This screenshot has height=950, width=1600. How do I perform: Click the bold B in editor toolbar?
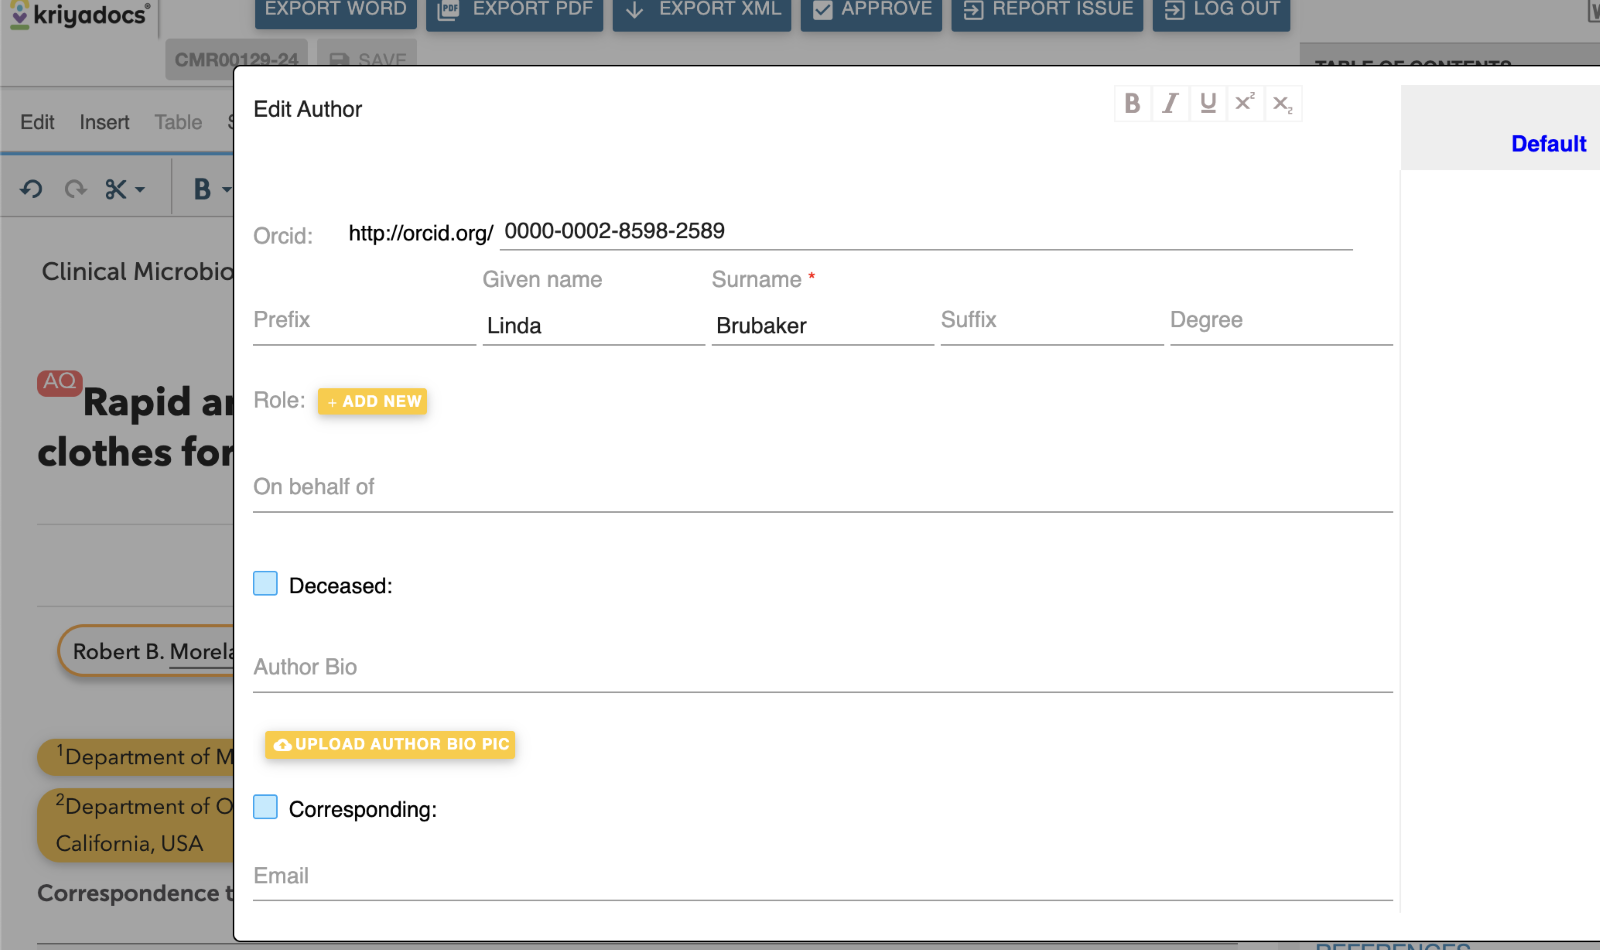pos(202,189)
